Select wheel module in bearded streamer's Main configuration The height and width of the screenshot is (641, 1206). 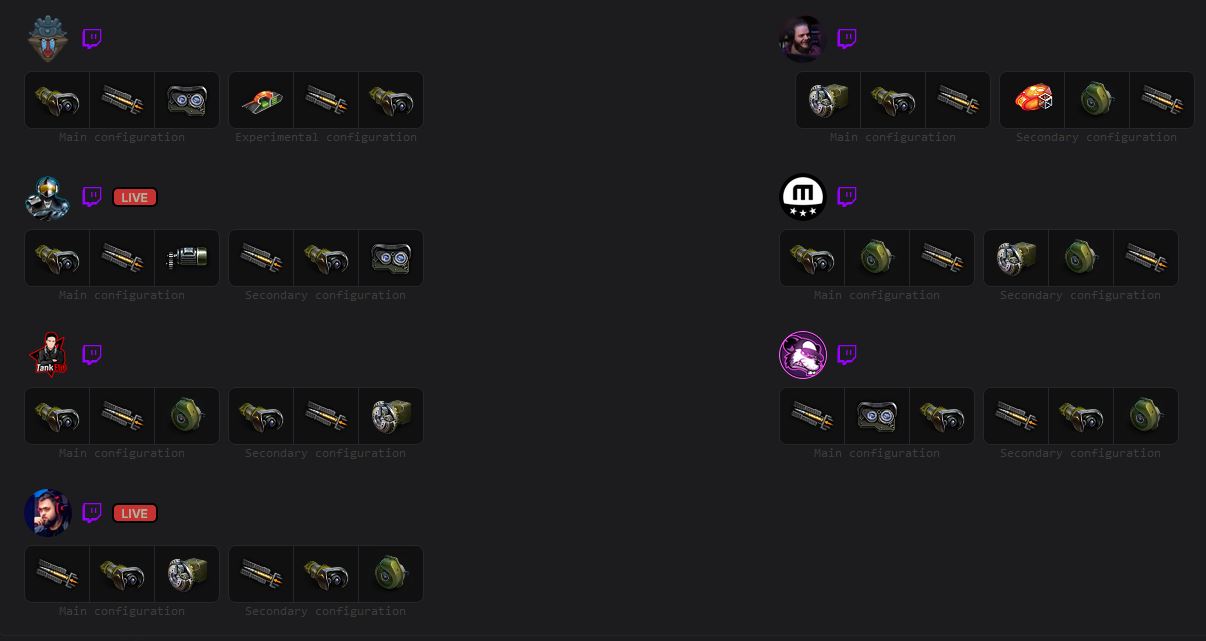tap(828, 100)
